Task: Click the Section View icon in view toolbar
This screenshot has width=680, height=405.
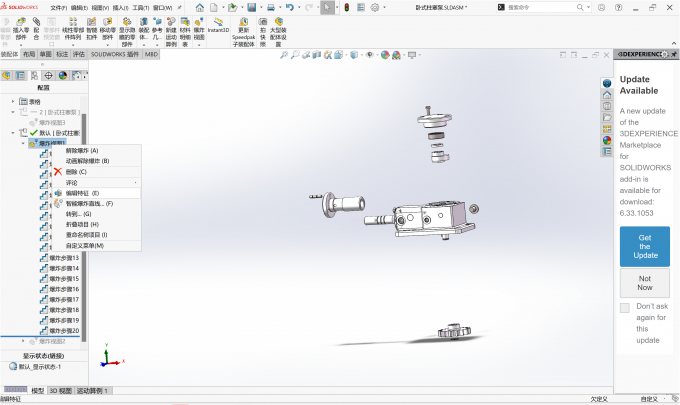Action: pos(317,55)
